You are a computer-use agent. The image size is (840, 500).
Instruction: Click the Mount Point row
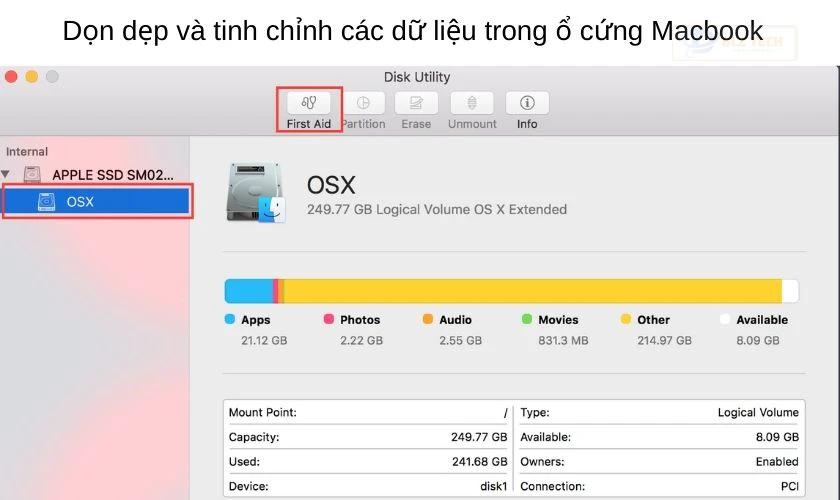coord(368,413)
